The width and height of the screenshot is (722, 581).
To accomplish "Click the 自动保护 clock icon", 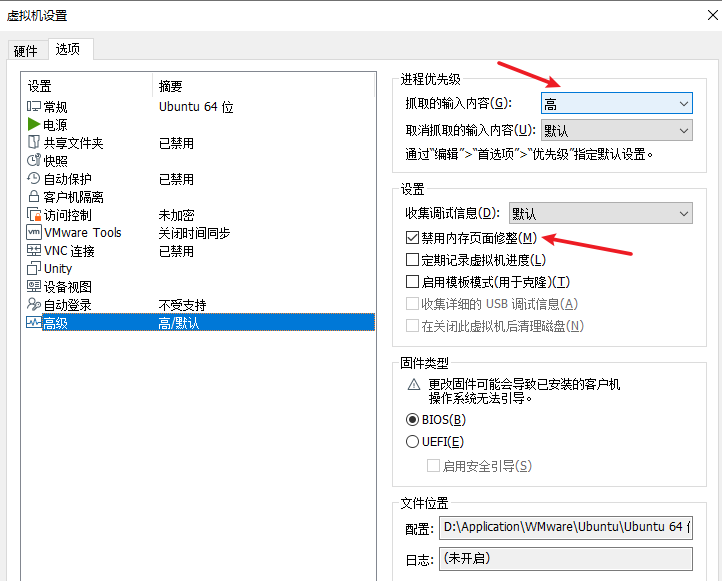I will click(x=34, y=178).
